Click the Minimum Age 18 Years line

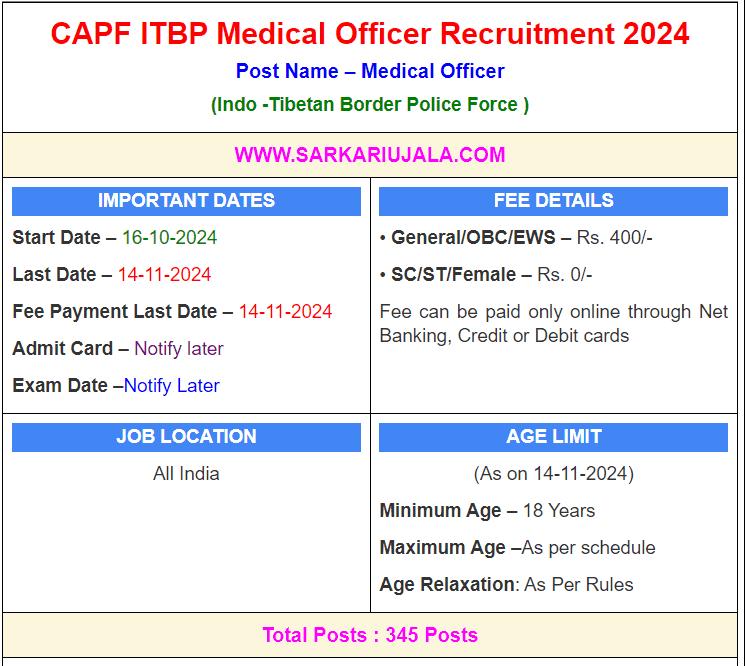click(x=487, y=511)
